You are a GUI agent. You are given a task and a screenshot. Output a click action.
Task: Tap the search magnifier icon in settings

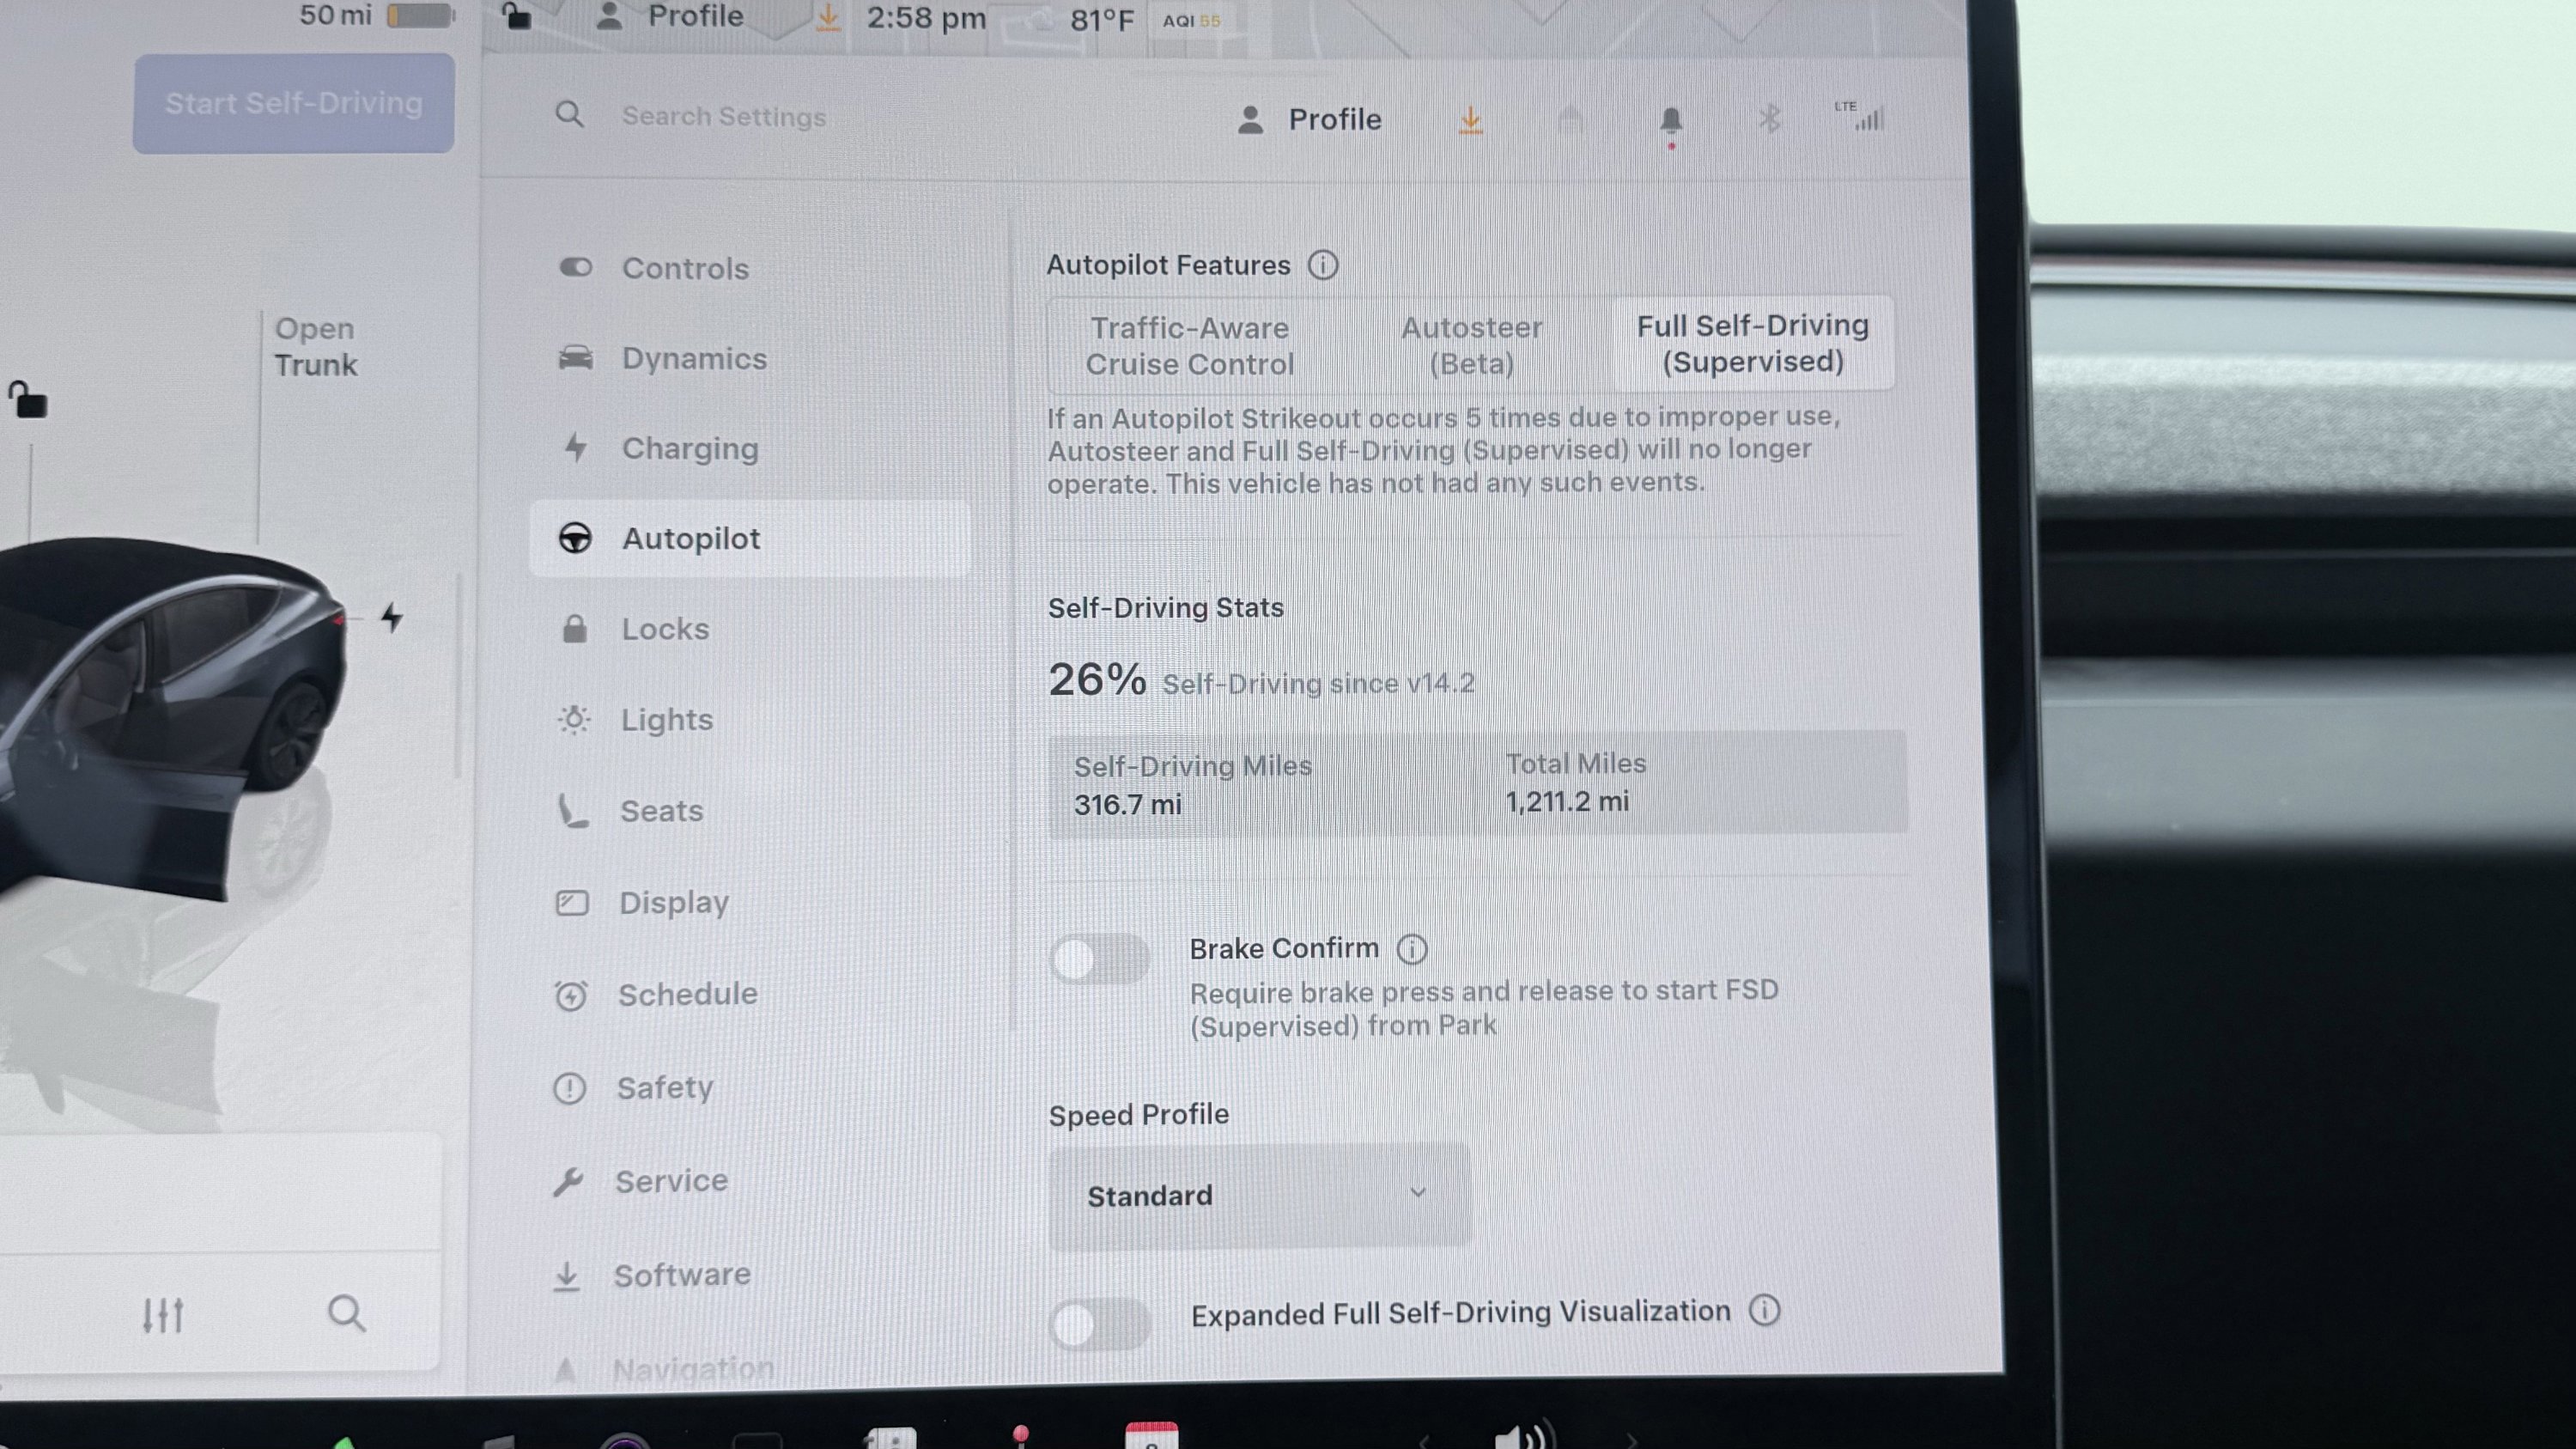coord(569,115)
